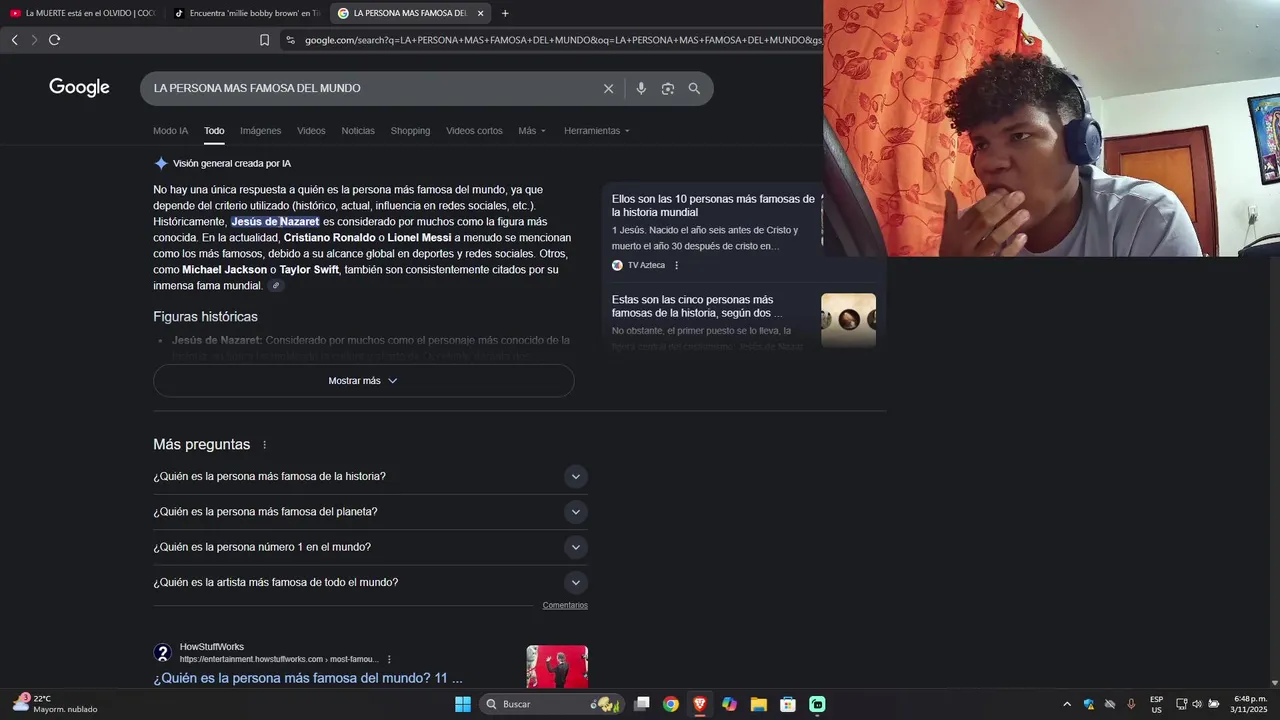Open the three-dot menu on the HowStuffWorks result
This screenshot has width=1280, height=720.
[390, 659]
